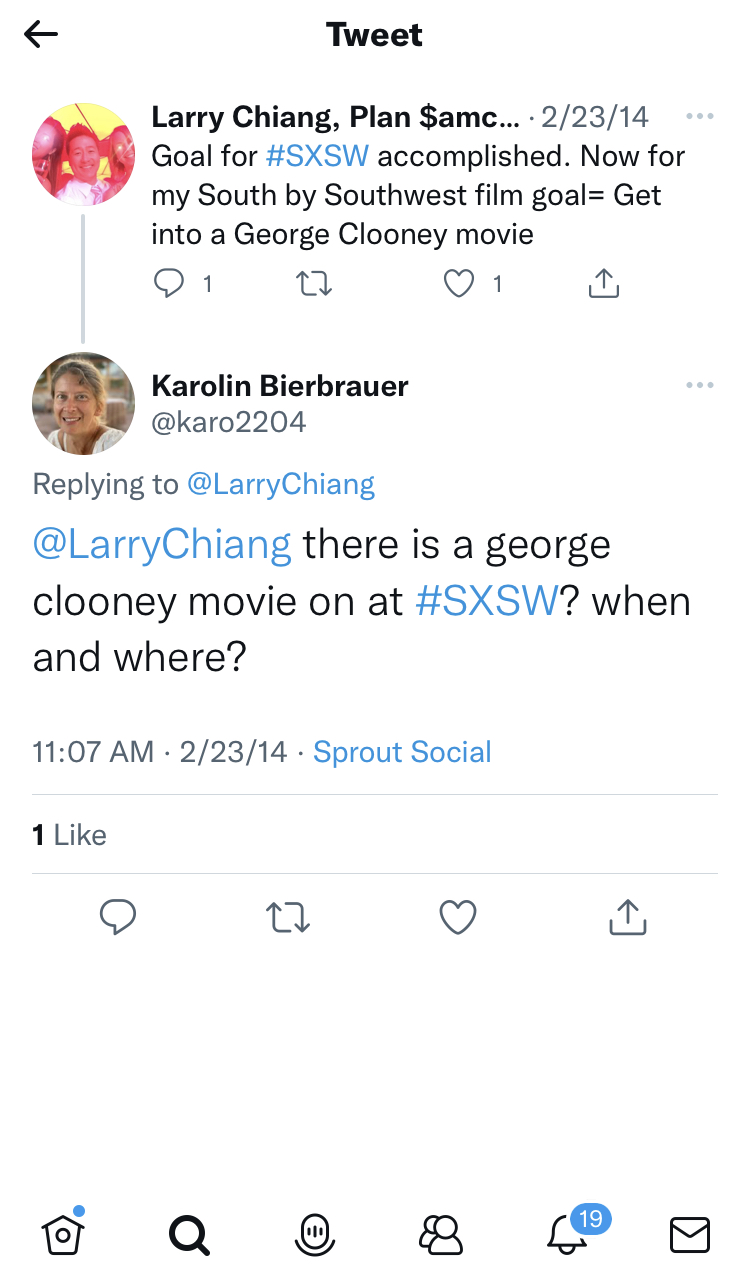Tap the back arrow icon

point(41,35)
